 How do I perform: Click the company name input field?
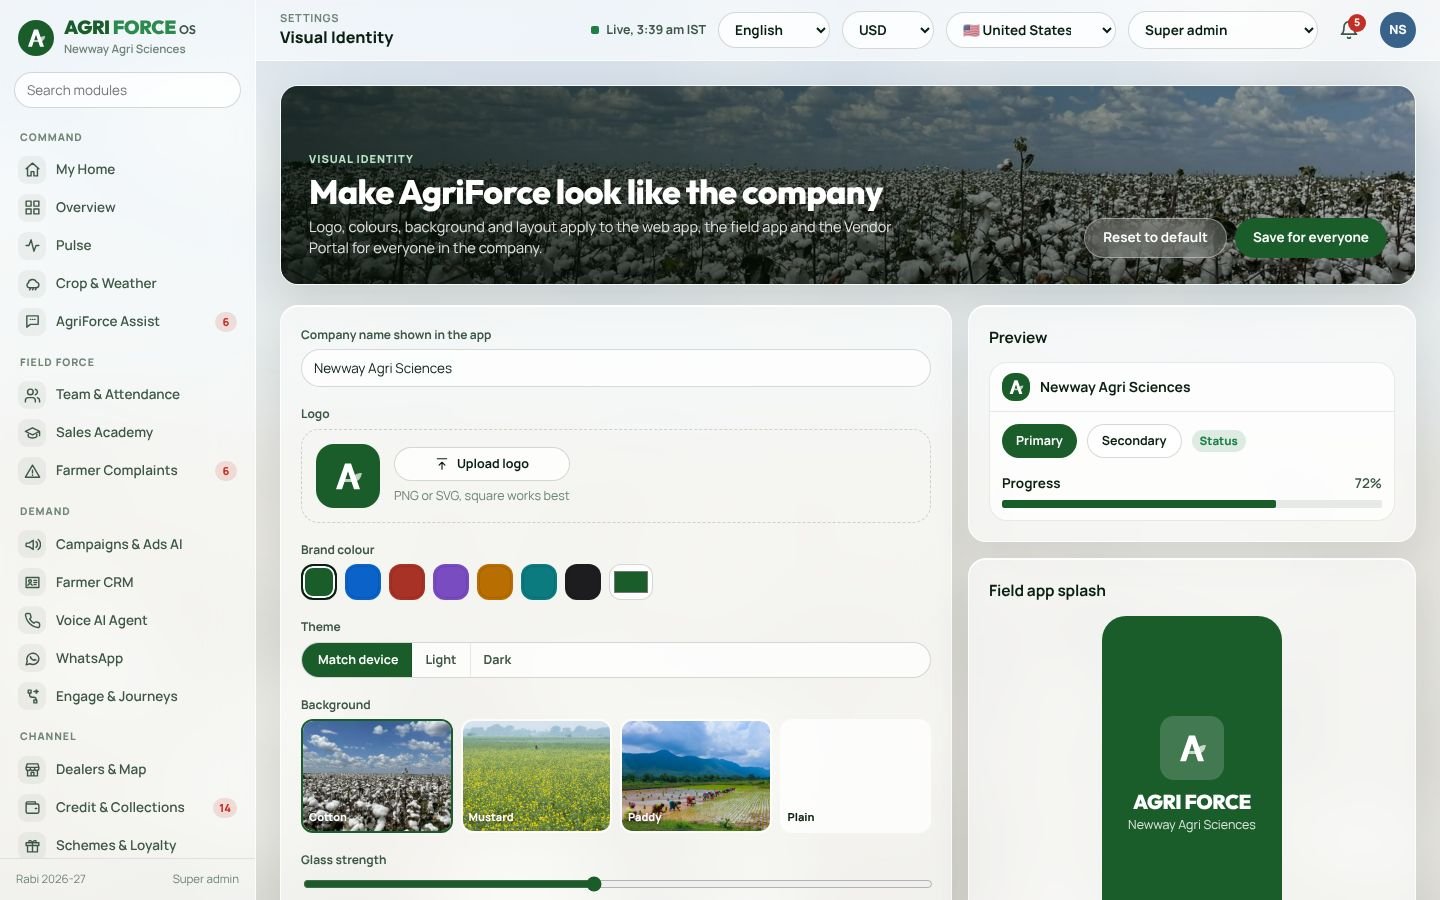pyautogui.click(x=616, y=368)
